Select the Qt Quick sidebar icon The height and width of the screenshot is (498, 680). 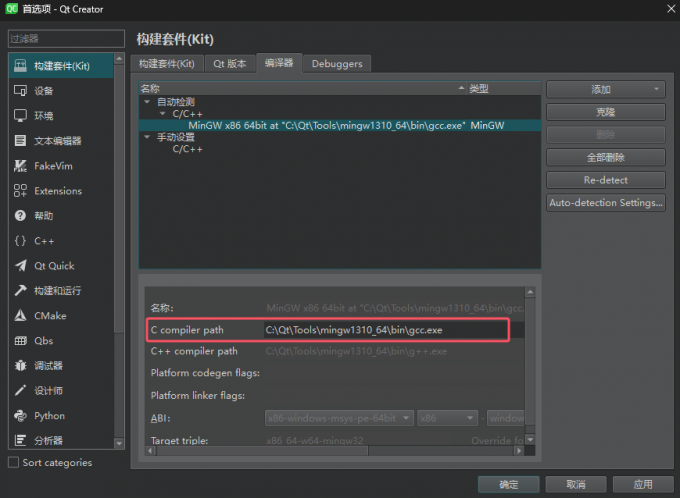coord(20,266)
